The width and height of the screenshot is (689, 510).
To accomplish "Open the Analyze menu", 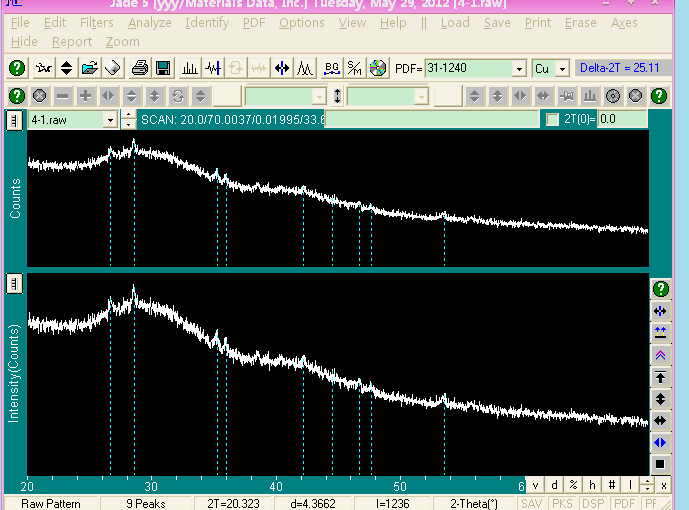I will pos(149,23).
